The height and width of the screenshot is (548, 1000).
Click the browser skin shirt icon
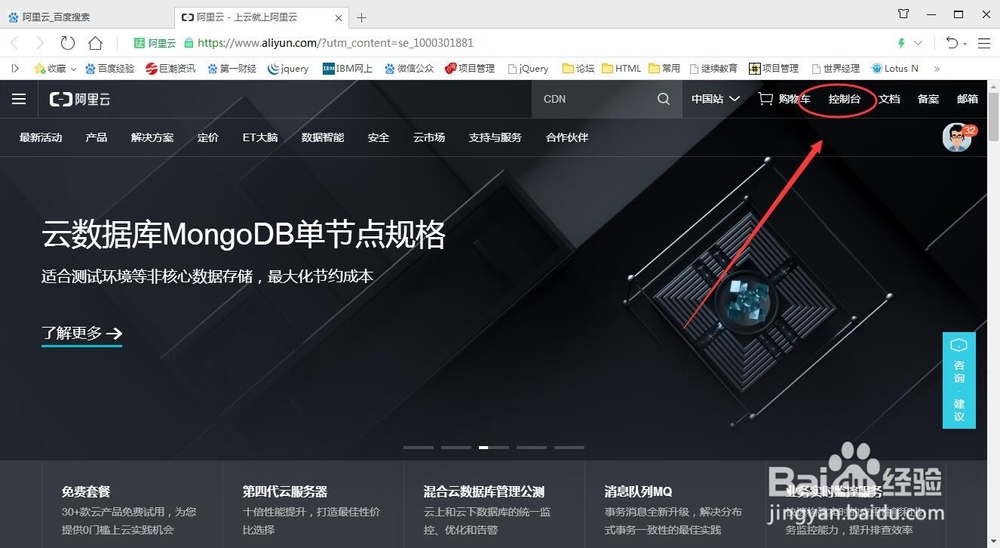point(903,13)
